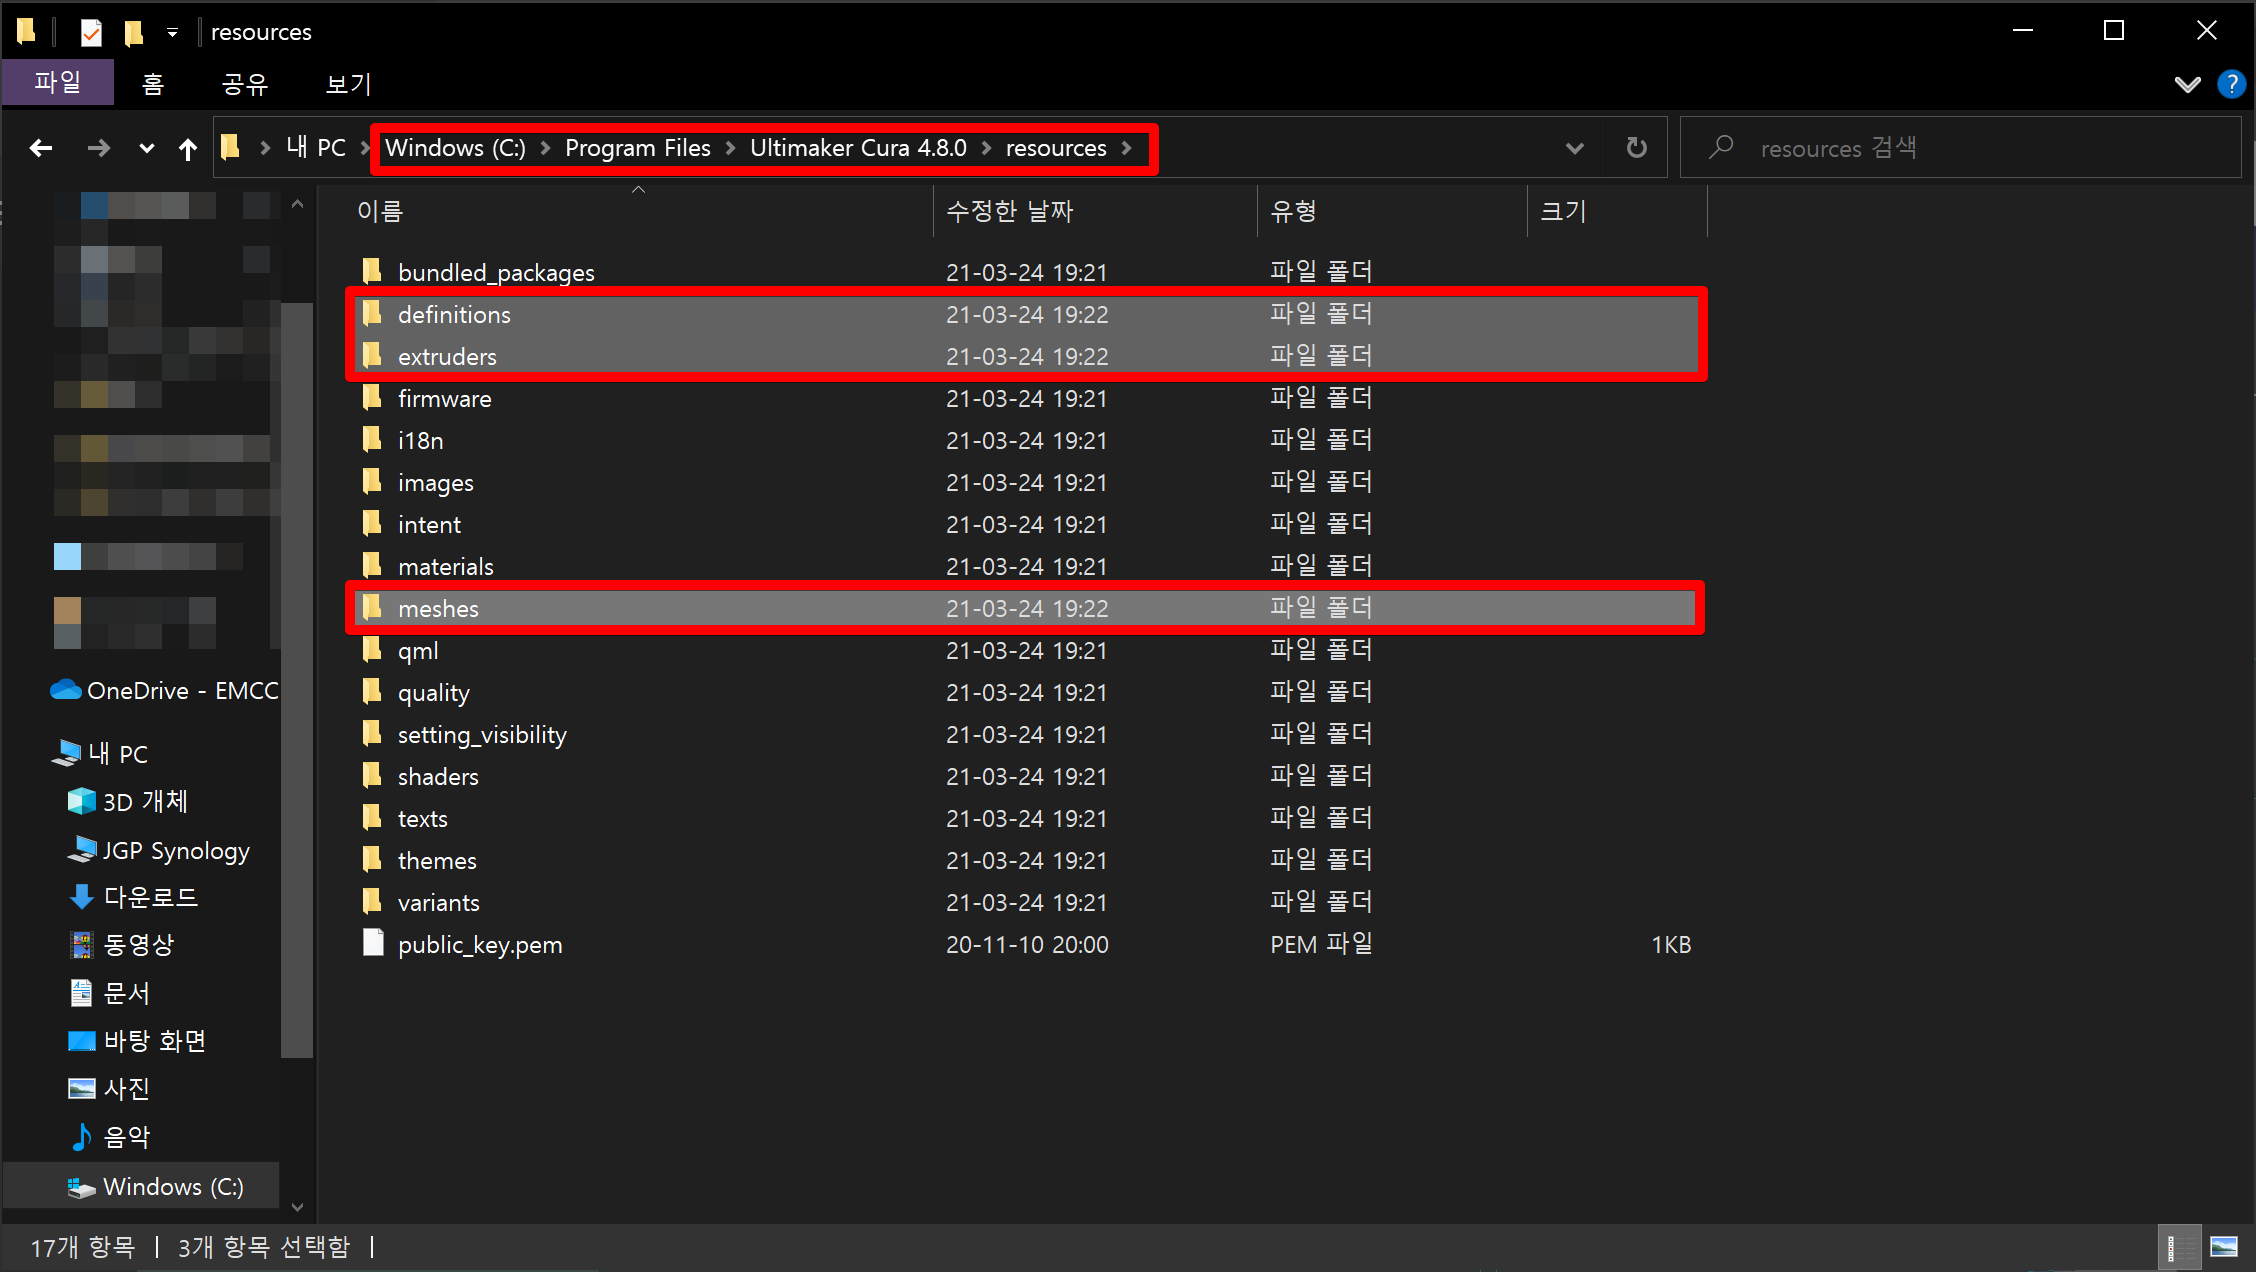Expand the ribbon with the chevron
The height and width of the screenshot is (1272, 2256).
2187,84
